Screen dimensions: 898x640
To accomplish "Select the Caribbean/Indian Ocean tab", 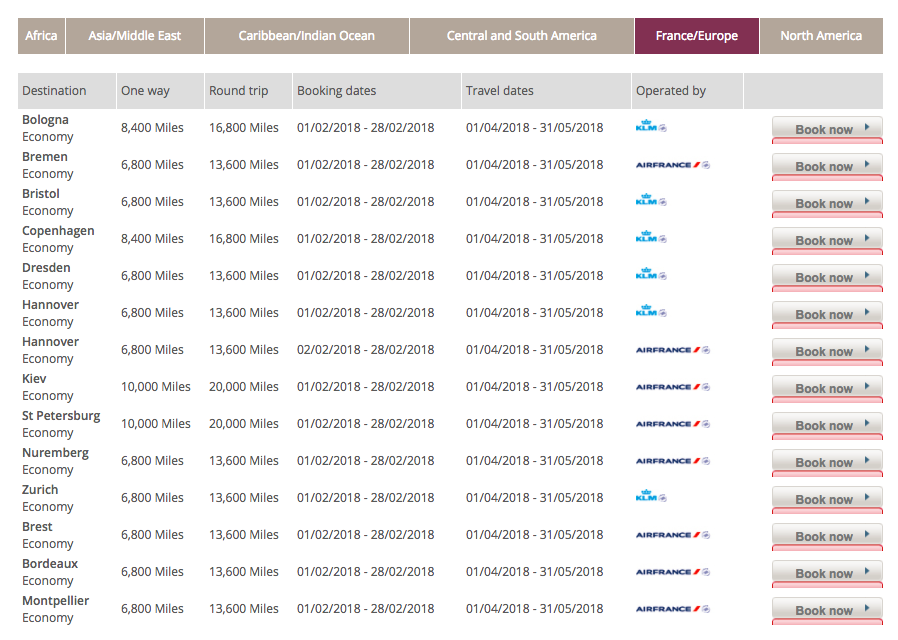I will [x=306, y=36].
